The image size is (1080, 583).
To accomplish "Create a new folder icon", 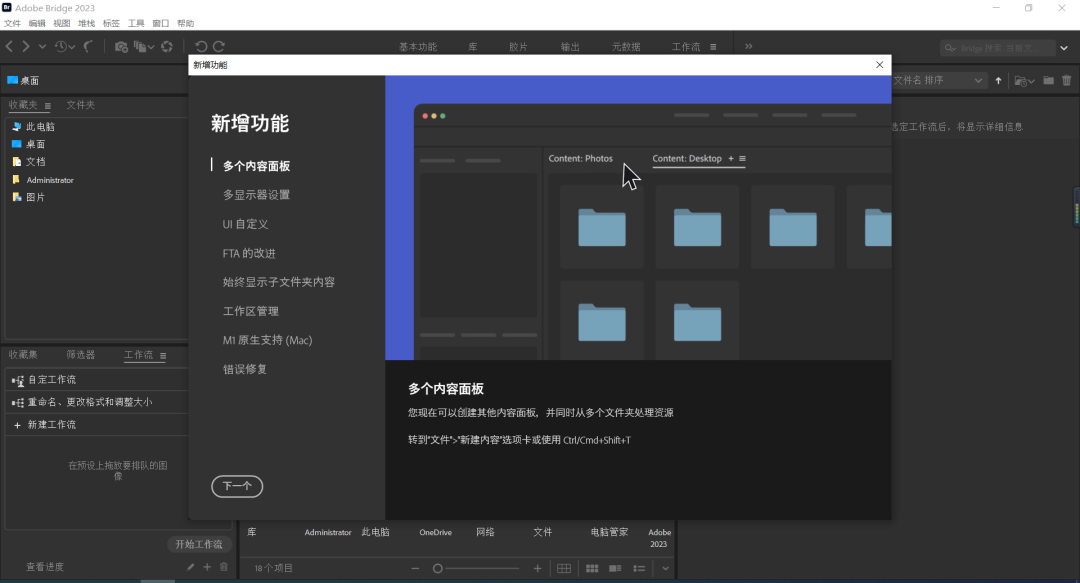I will (1048, 81).
